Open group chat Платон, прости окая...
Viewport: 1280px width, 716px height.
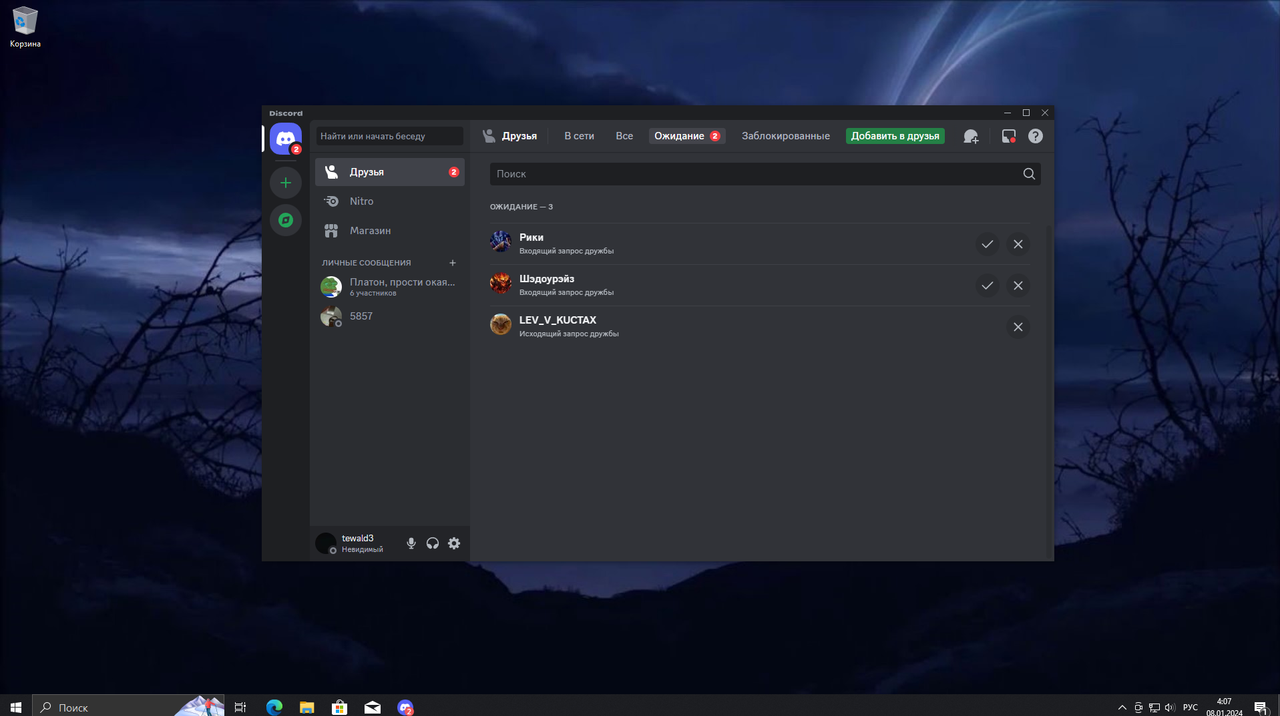(390, 287)
